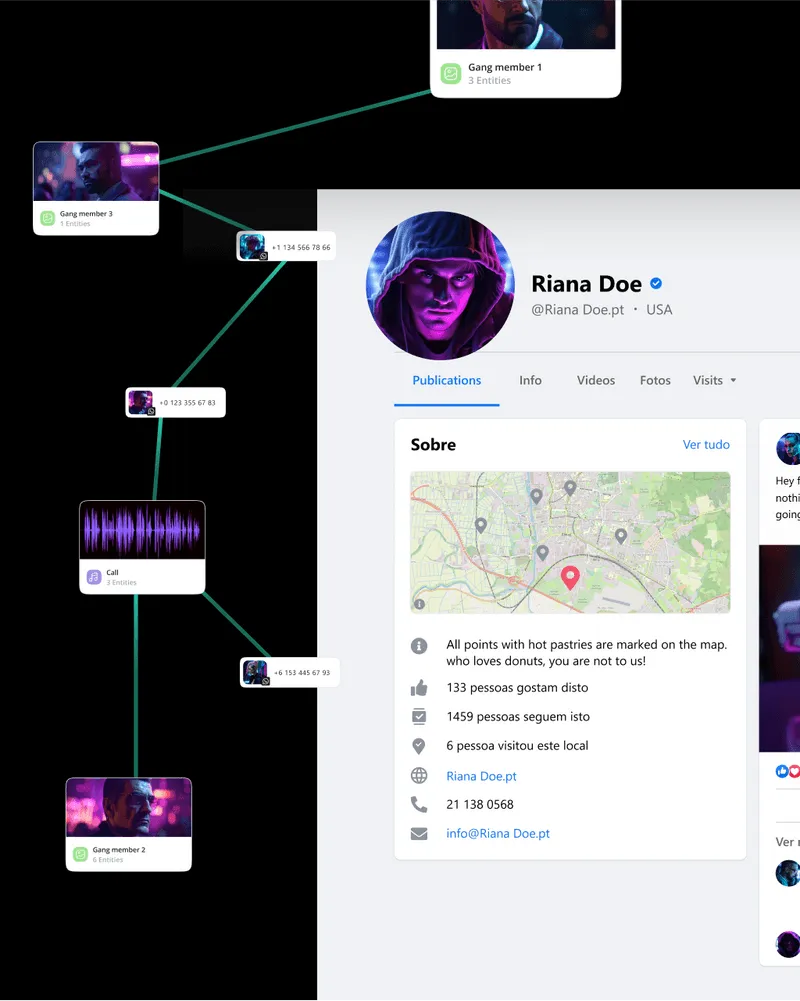Open the Riana Doe.pt website link

tap(481, 776)
